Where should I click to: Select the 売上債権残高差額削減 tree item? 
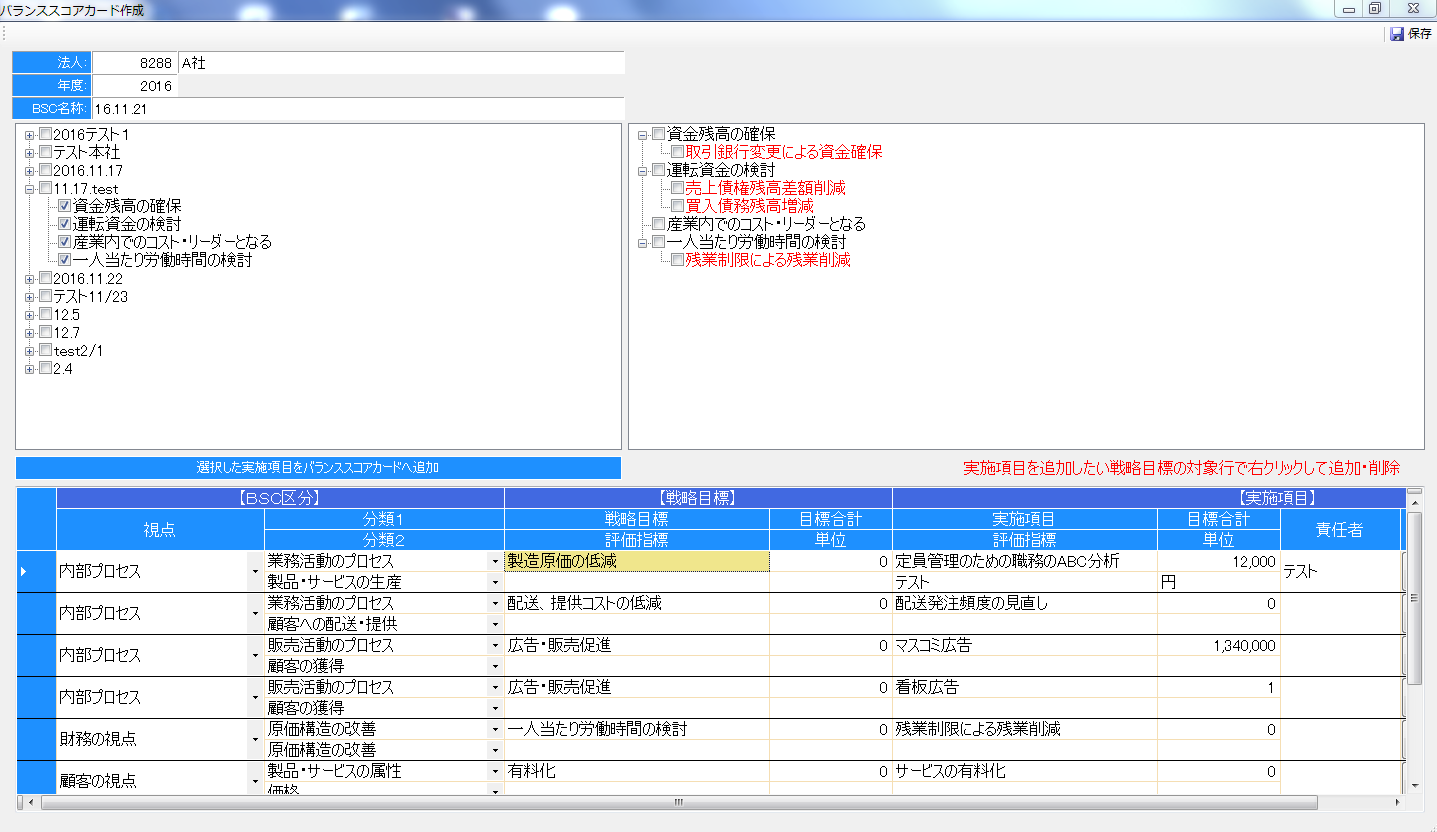tap(765, 188)
